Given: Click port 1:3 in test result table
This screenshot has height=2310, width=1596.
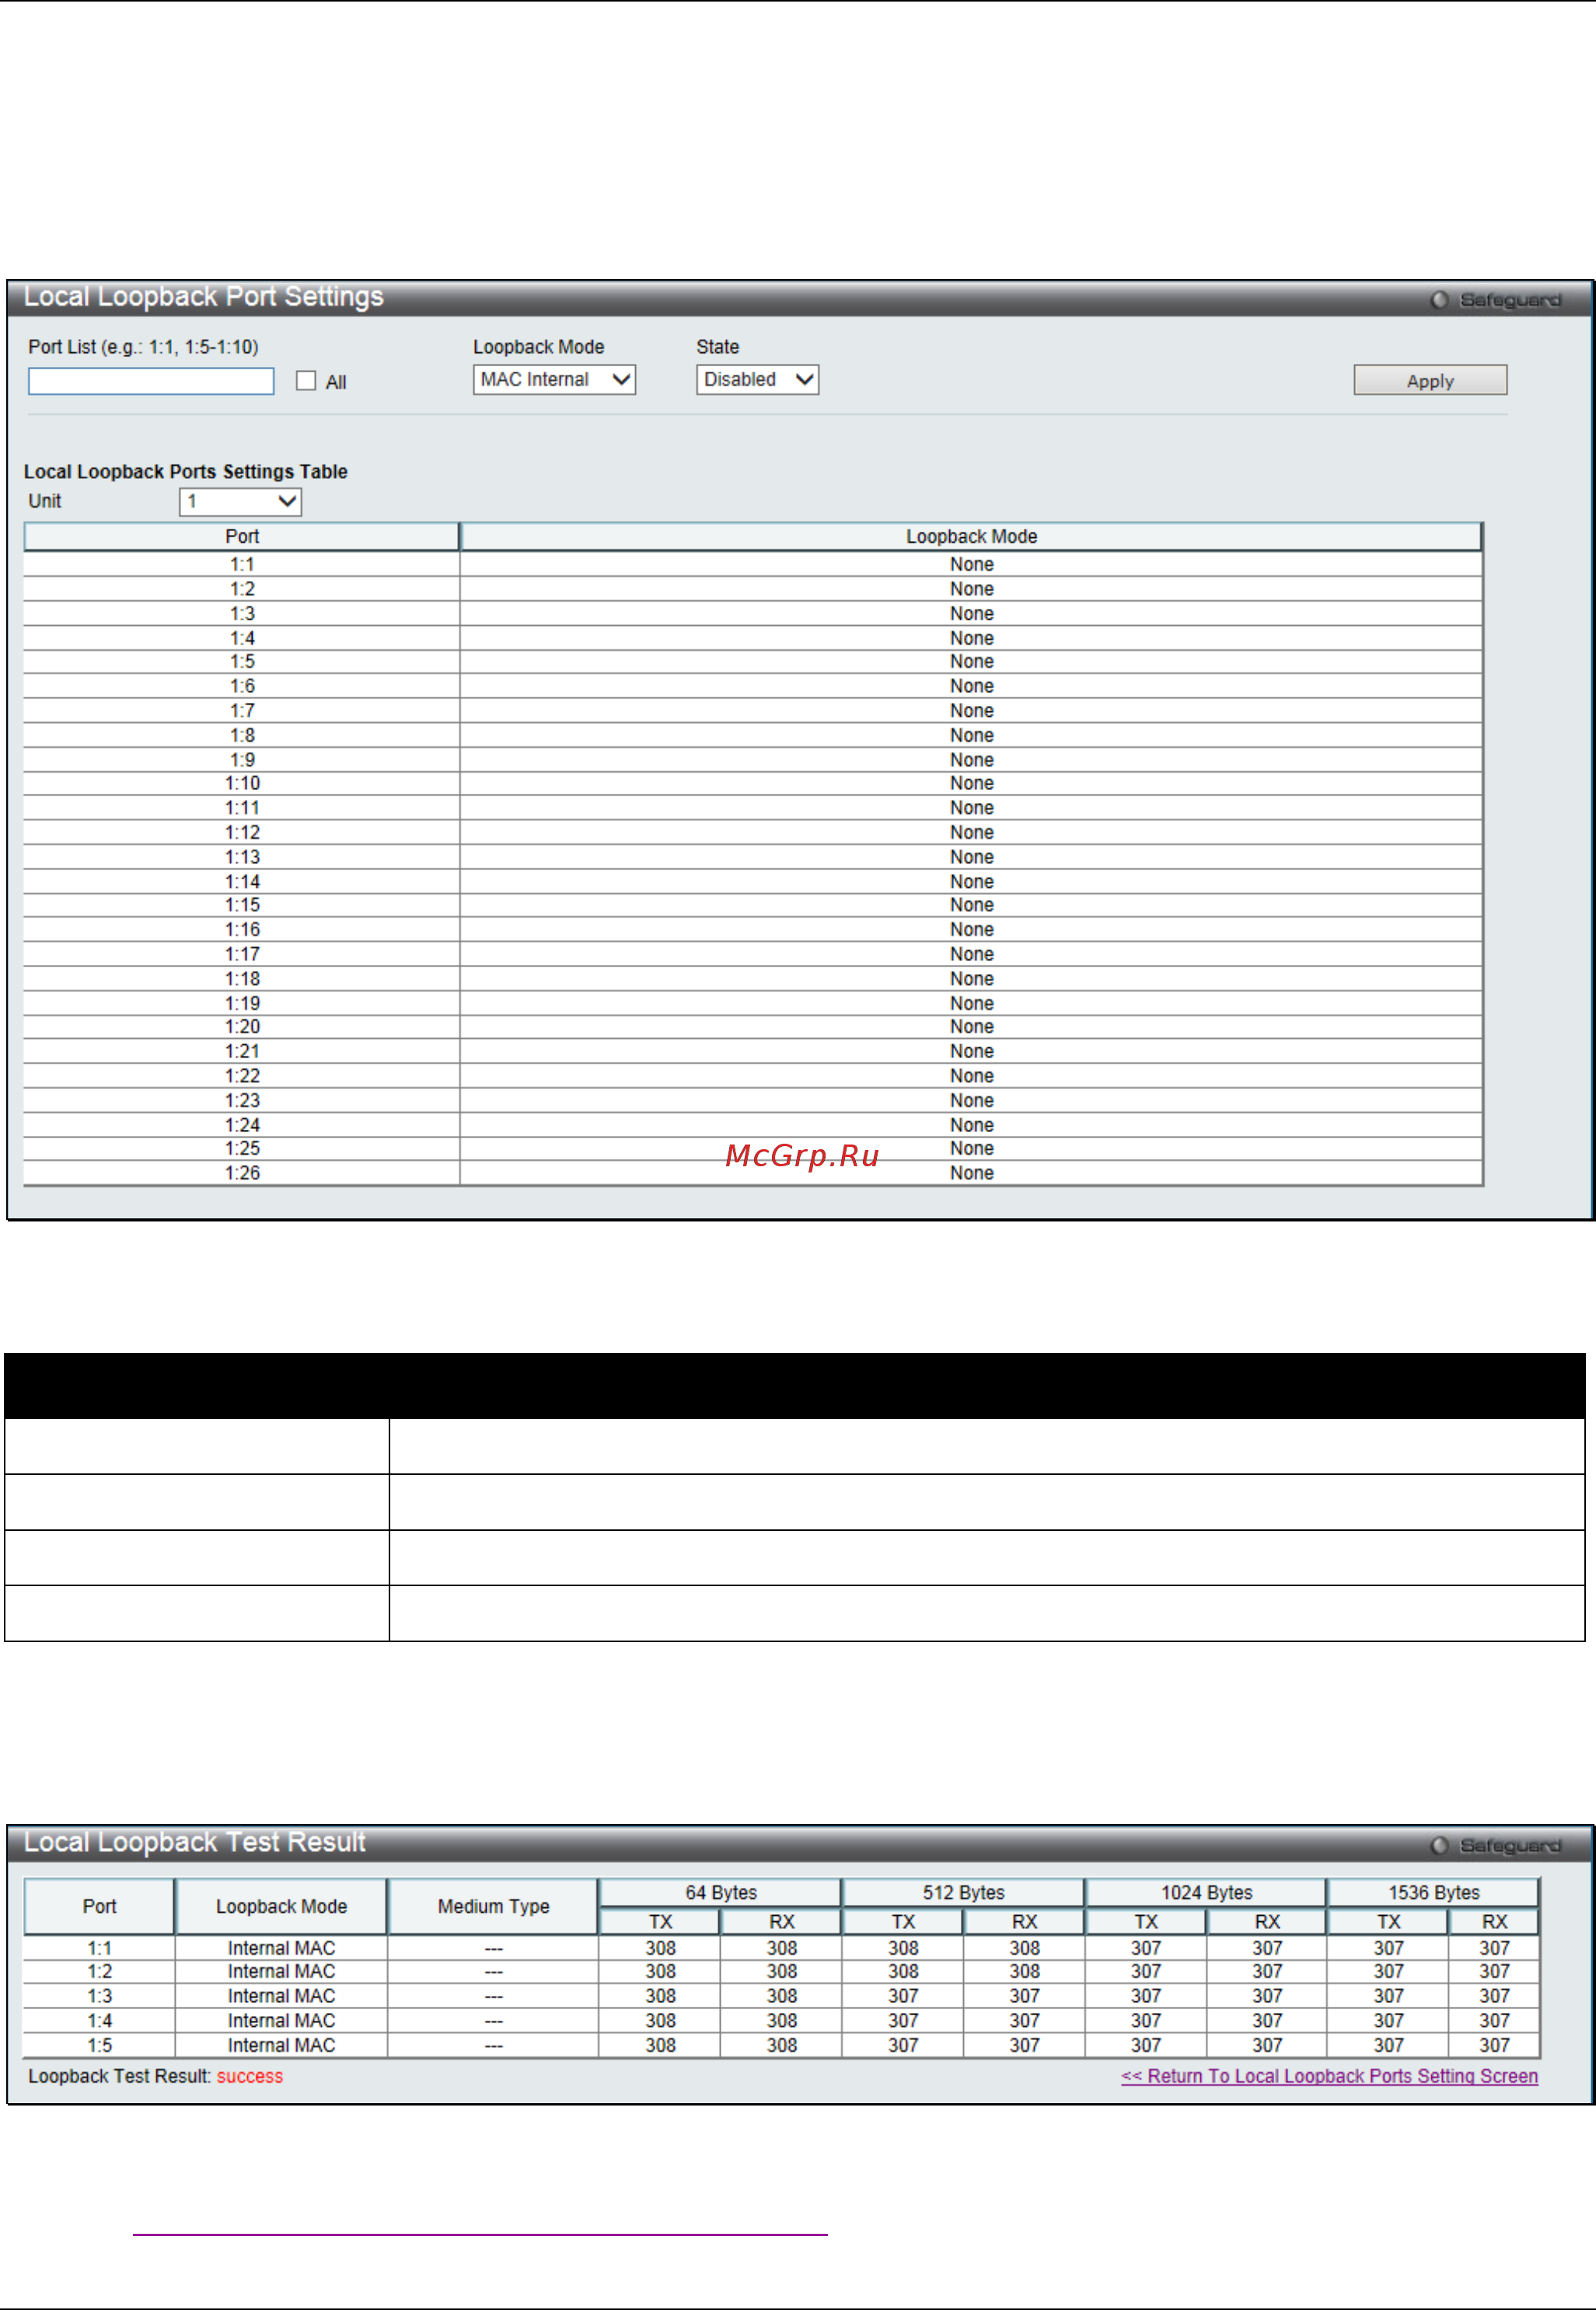Looking at the screenshot, I should coord(99,1996).
